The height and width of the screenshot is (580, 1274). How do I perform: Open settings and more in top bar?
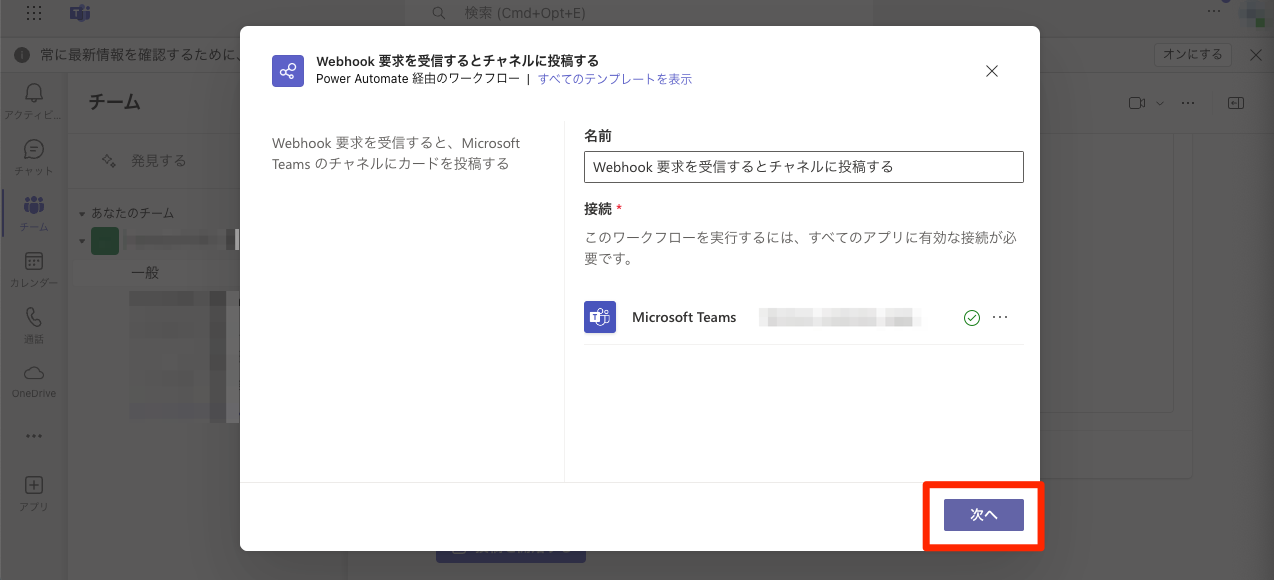[1214, 11]
